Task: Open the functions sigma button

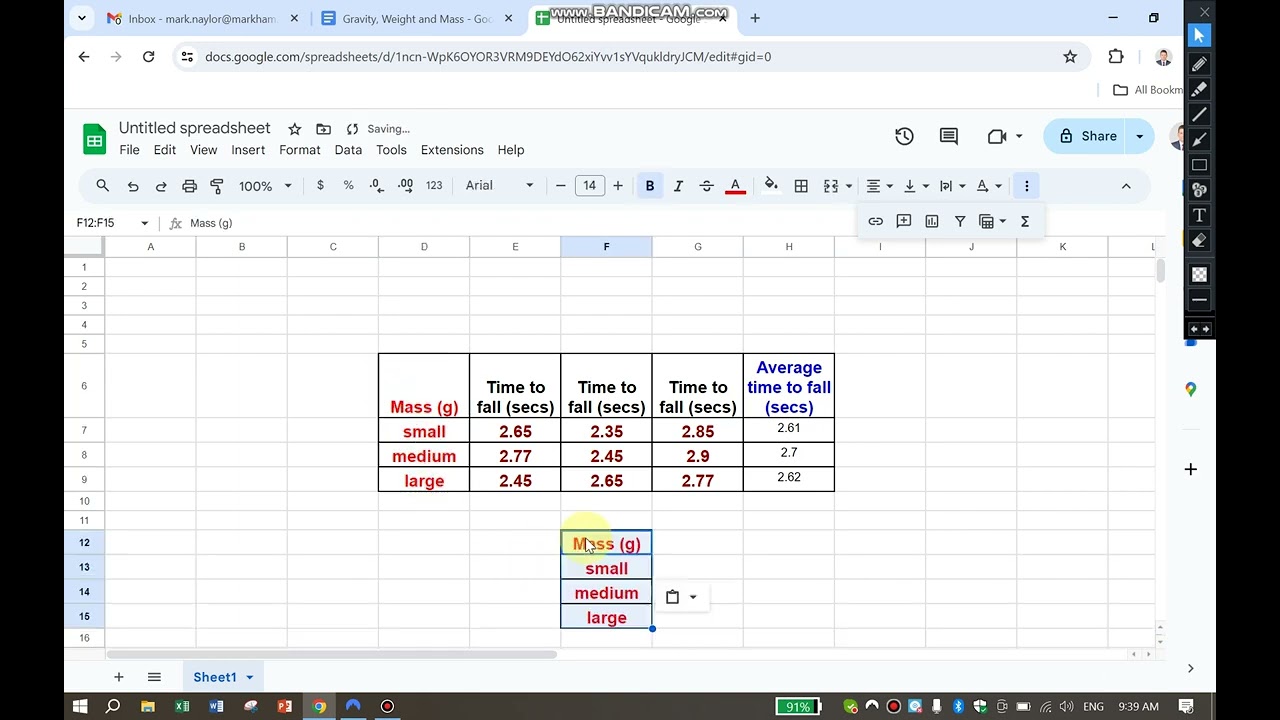Action: click(x=1025, y=221)
